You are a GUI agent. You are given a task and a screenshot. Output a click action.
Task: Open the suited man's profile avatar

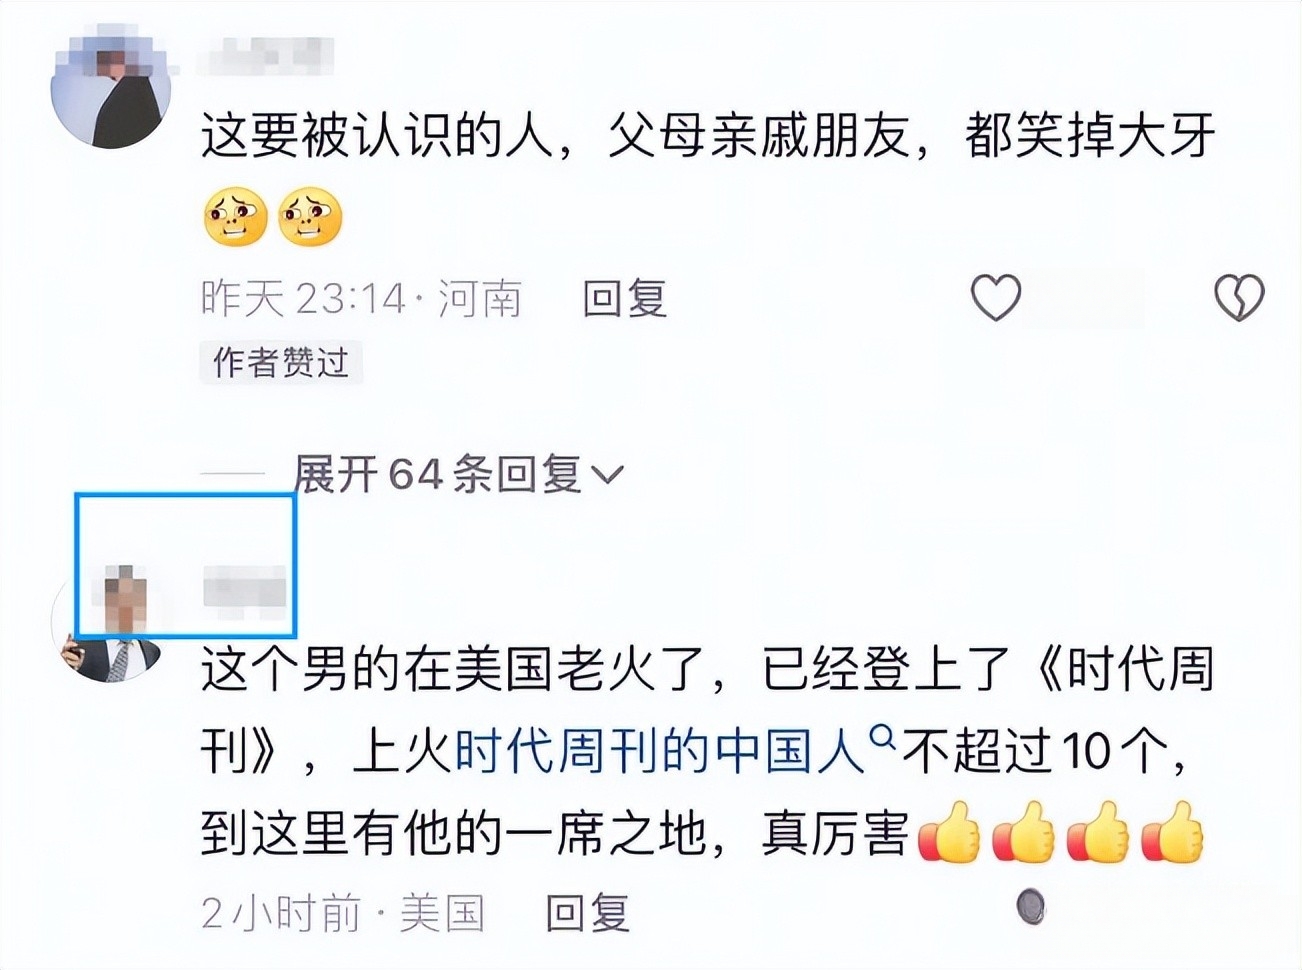pyautogui.click(x=111, y=625)
